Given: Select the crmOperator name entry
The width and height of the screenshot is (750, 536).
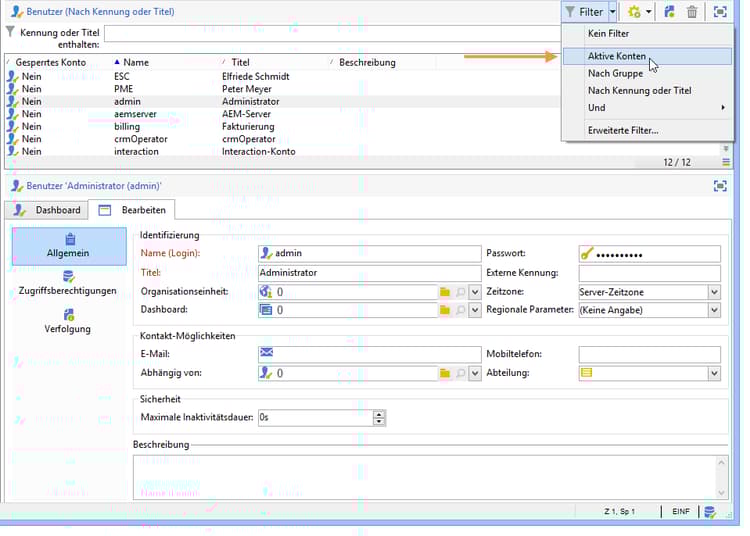Looking at the screenshot, I should coord(141,139).
